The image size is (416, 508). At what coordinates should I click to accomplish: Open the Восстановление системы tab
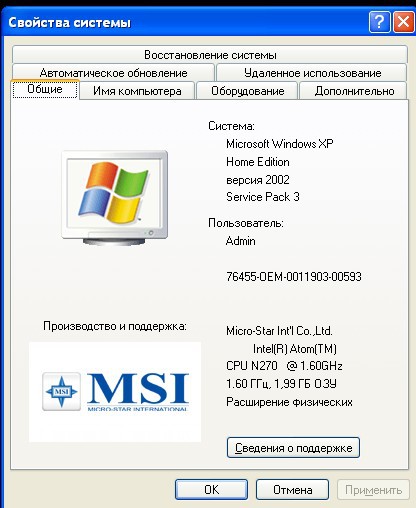(x=210, y=54)
